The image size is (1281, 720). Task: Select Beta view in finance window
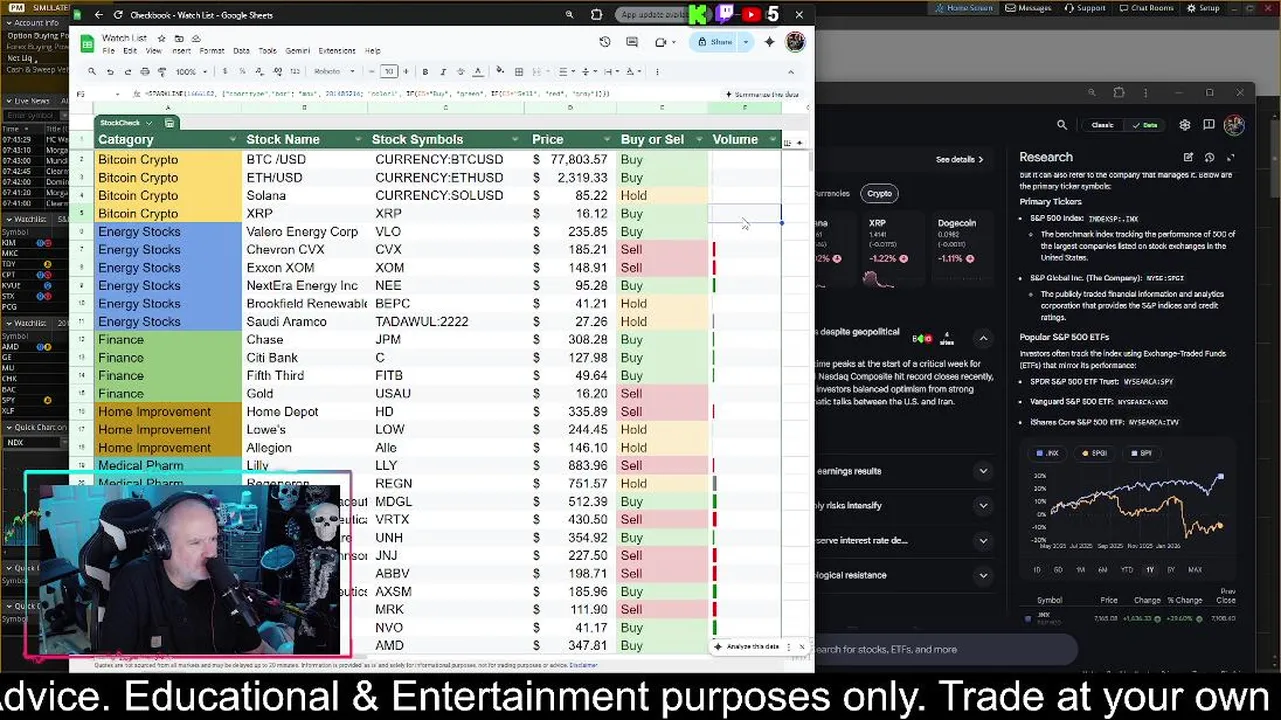point(1145,125)
